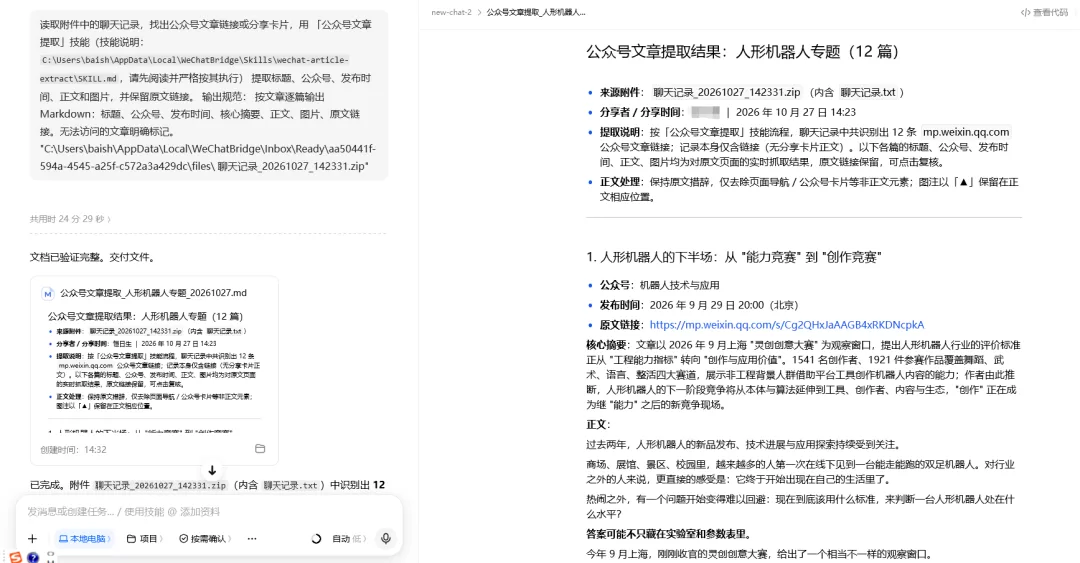This screenshot has width=1080, height=563.
Task: Click the 分享者 / 分享时间 bullet line
Action: click(x=727, y=112)
